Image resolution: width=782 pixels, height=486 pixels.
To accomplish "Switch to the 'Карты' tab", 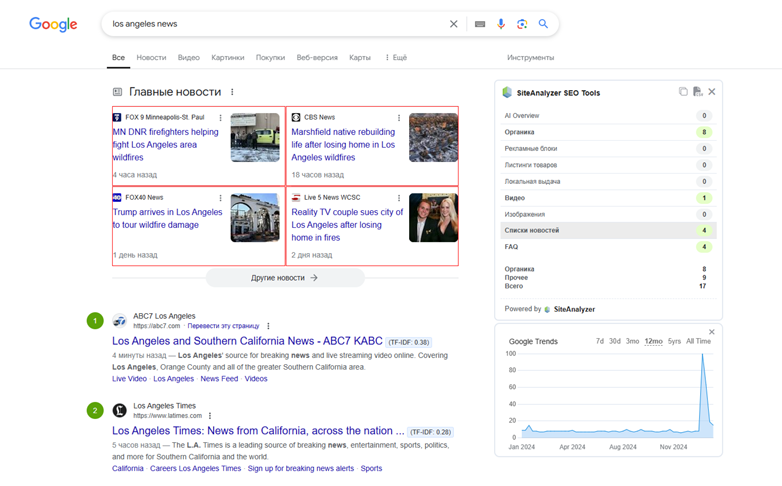I will point(360,57).
